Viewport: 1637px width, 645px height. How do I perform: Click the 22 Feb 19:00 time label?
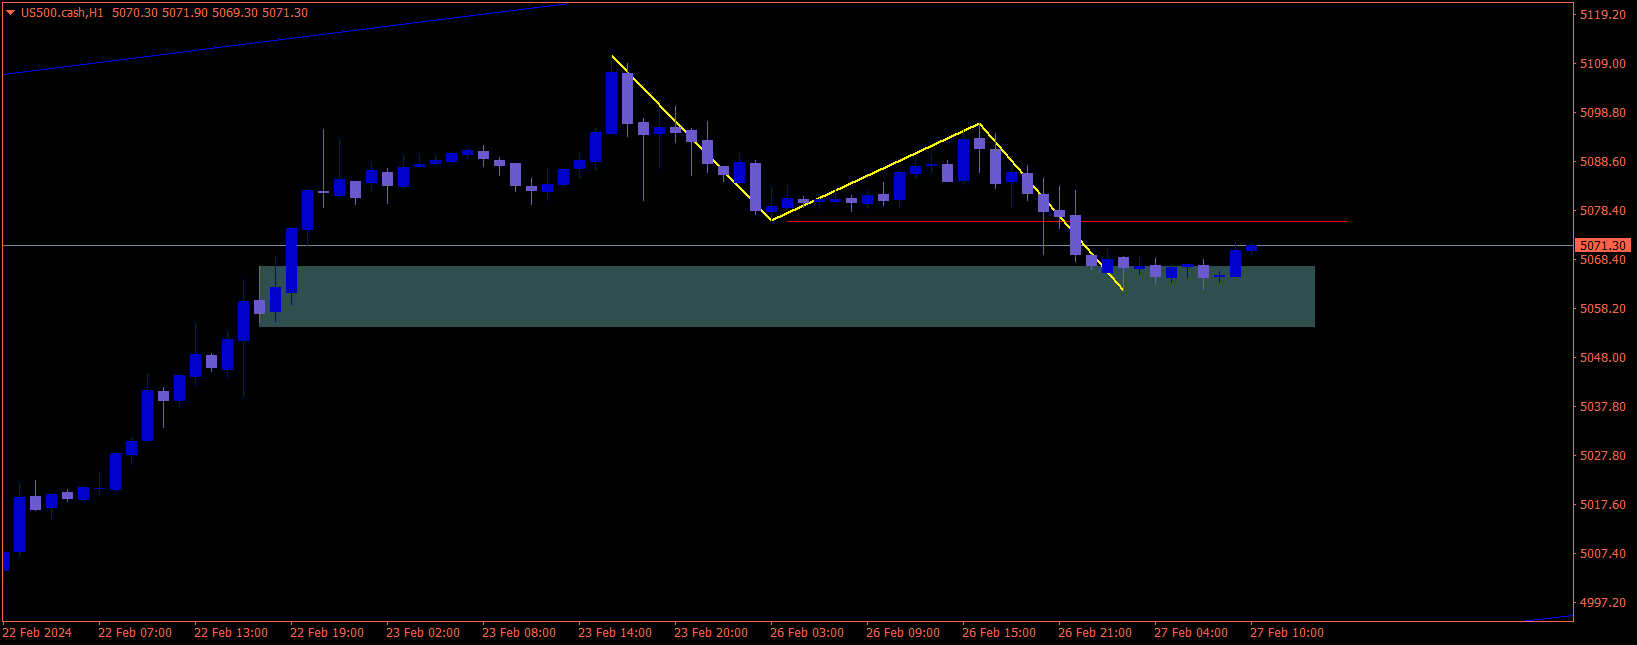327,633
